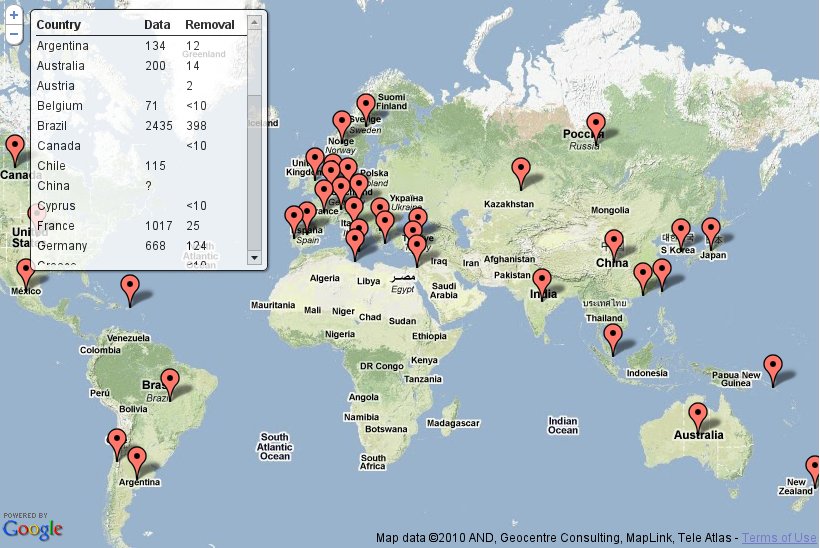Click France in the country list

coord(140,226)
